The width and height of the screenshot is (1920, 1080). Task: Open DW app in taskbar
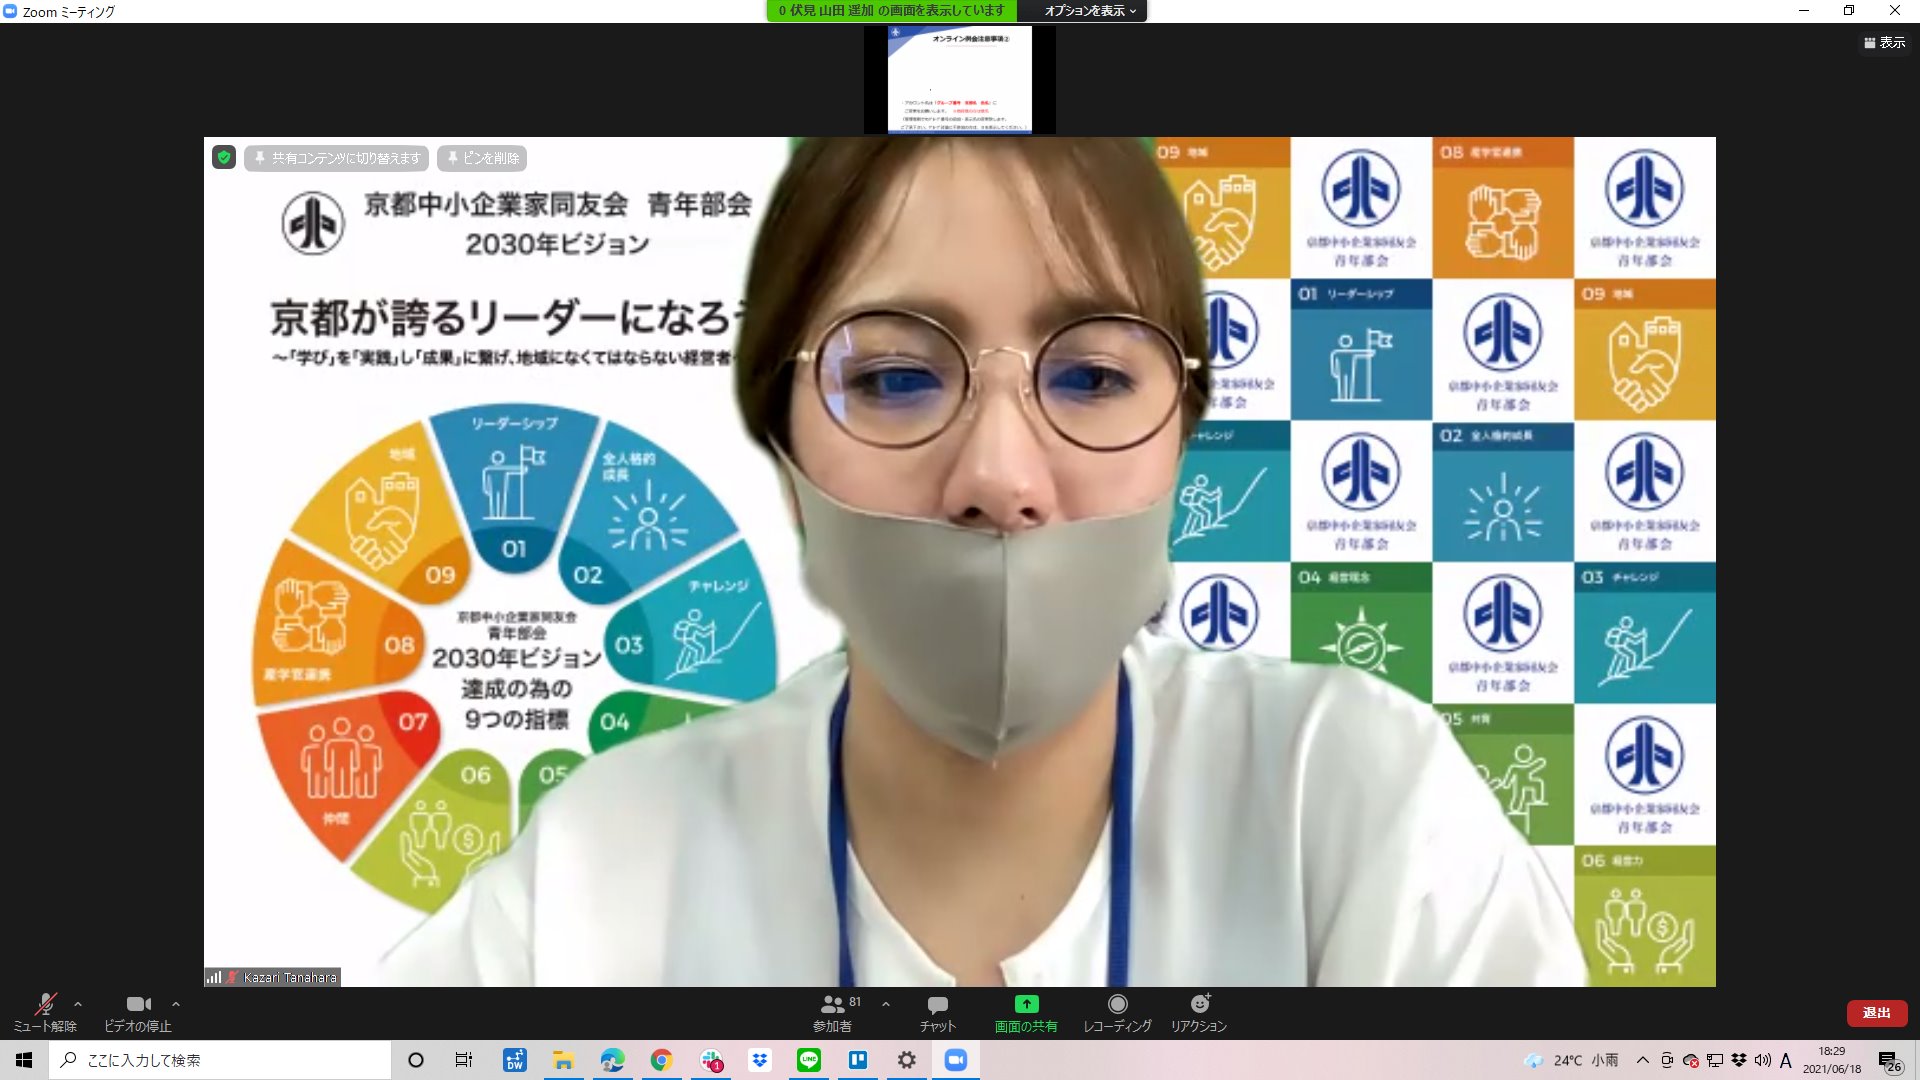click(x=514, y=1060)
